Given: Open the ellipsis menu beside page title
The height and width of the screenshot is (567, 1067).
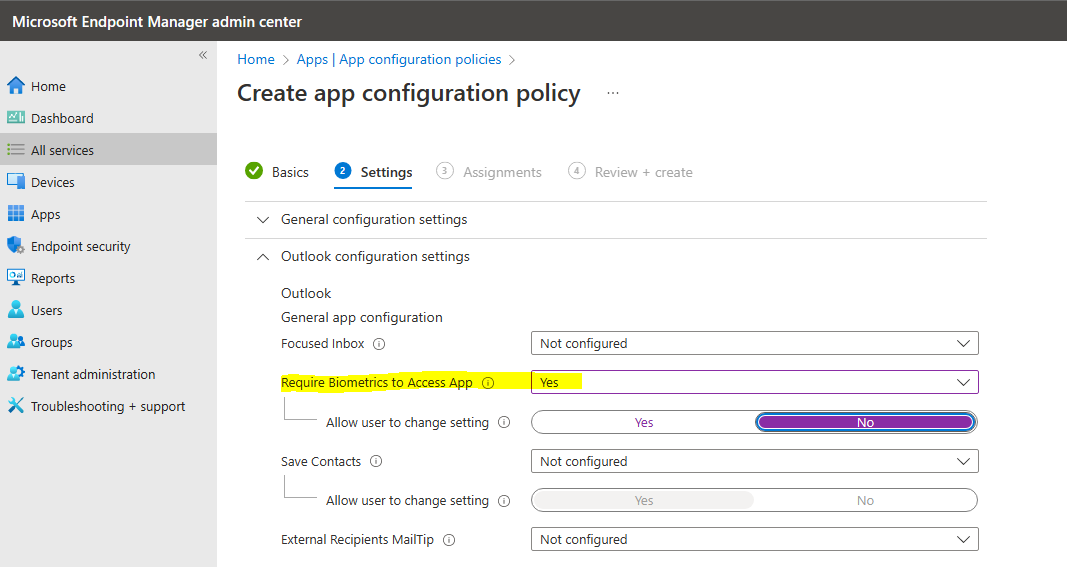Looking at the screenshot, I should point(613,93).
